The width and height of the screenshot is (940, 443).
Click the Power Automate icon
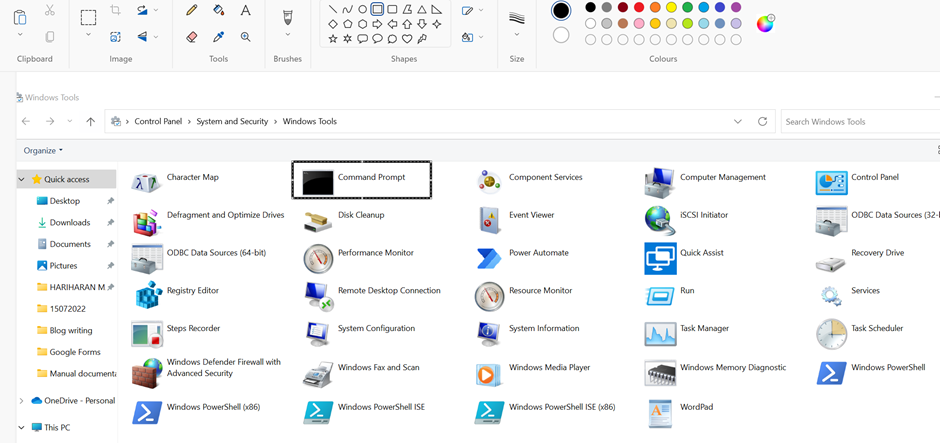[489, 258]
